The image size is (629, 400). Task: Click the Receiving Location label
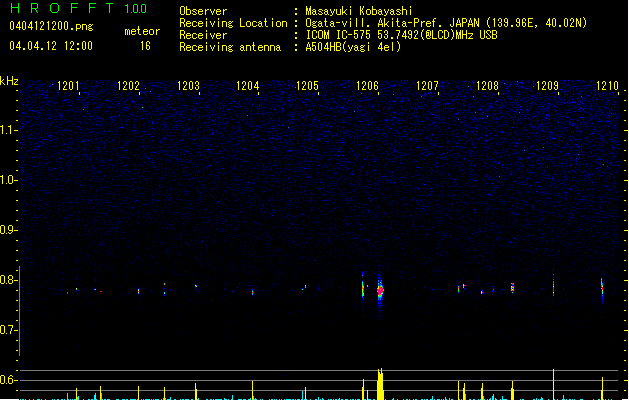(233, 23)
